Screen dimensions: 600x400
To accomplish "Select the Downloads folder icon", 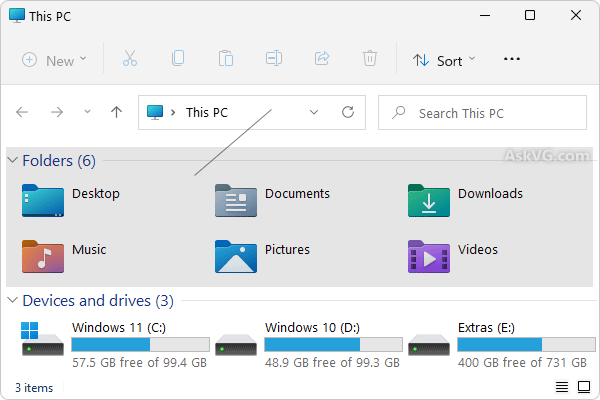I will pyautogui.click(x=429, y=201).
